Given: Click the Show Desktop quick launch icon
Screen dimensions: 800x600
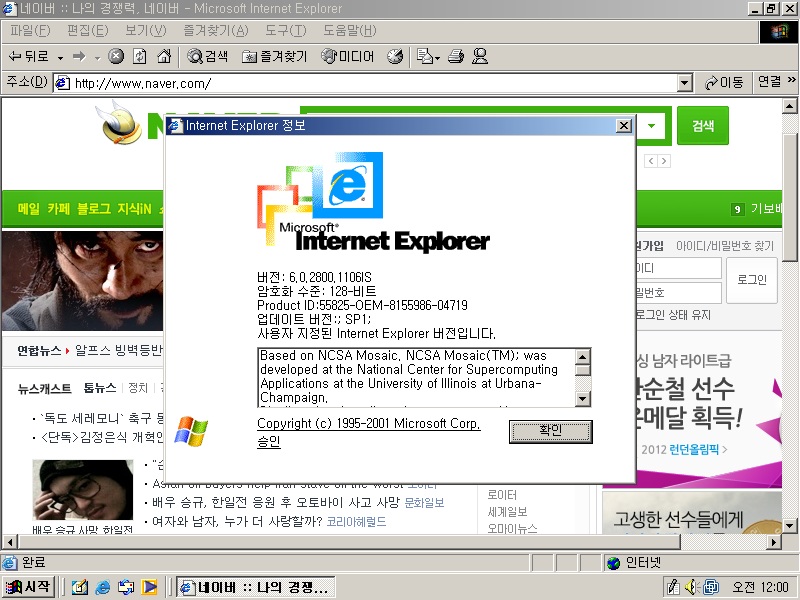Looking at the screenshot, I should 80,587.
